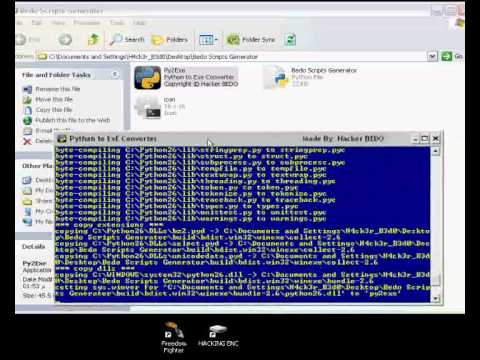This screenshot has height=360, width=480.
Task: Open the Favorites menu
Action: click(87, 23)
